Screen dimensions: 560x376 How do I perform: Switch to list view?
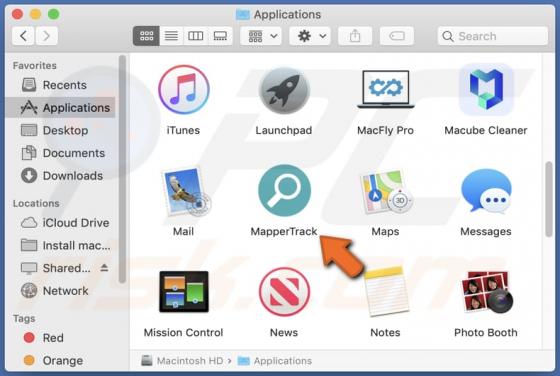point(171,36)
